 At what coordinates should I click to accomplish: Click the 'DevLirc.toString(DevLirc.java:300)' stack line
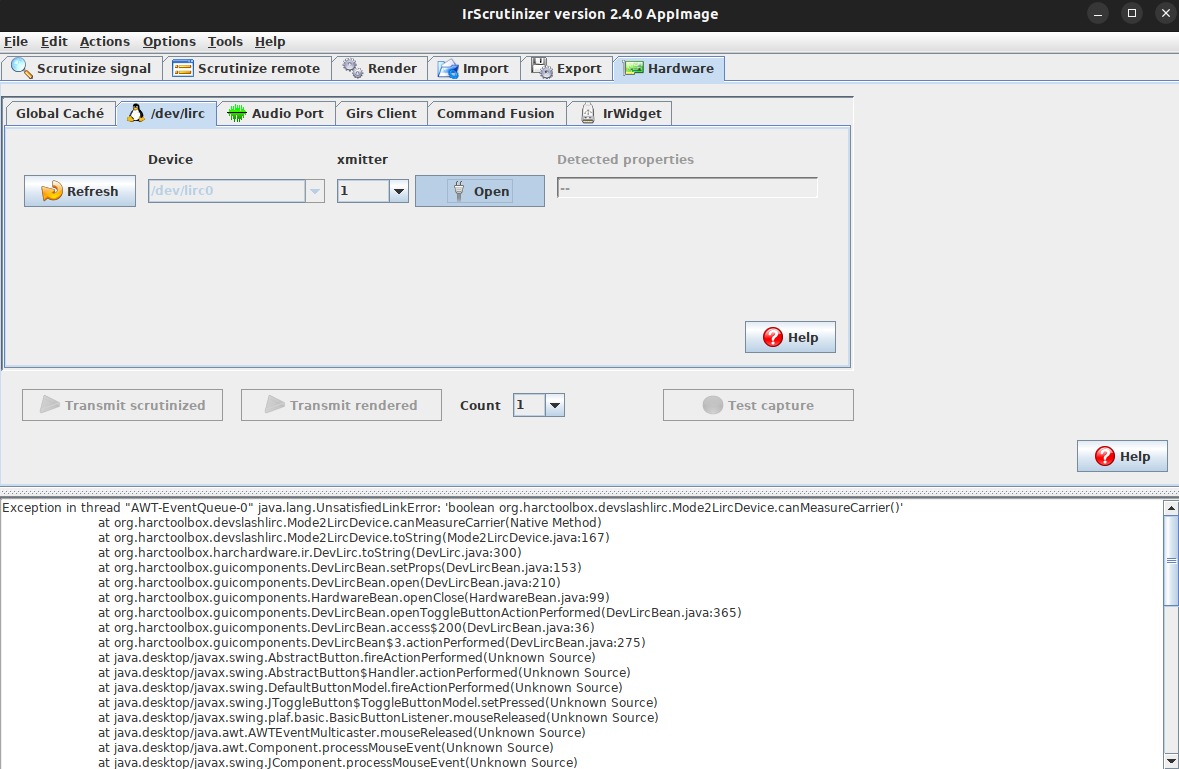coord(310,553)
